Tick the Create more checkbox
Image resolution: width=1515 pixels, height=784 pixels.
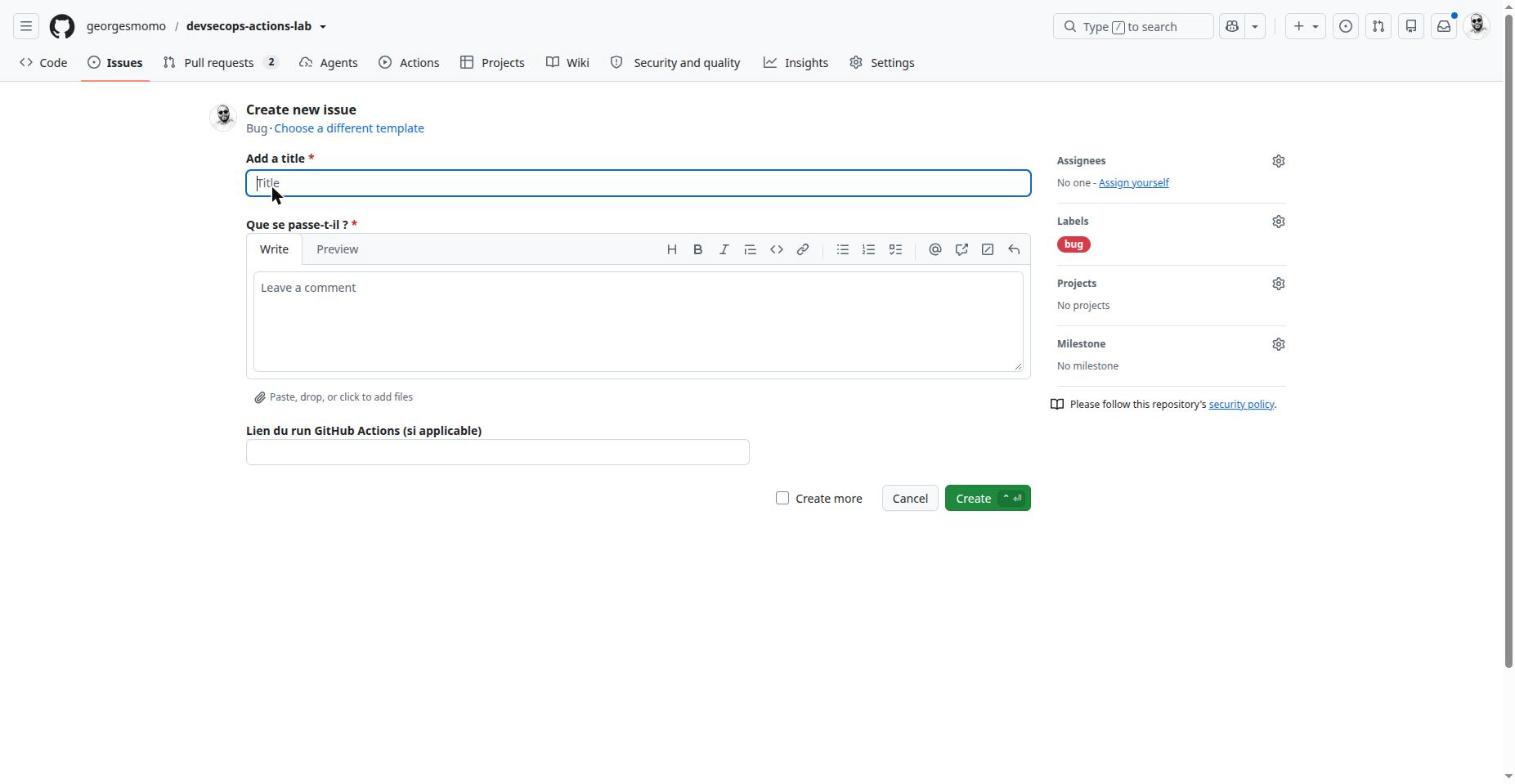click(x=782, y=498)
